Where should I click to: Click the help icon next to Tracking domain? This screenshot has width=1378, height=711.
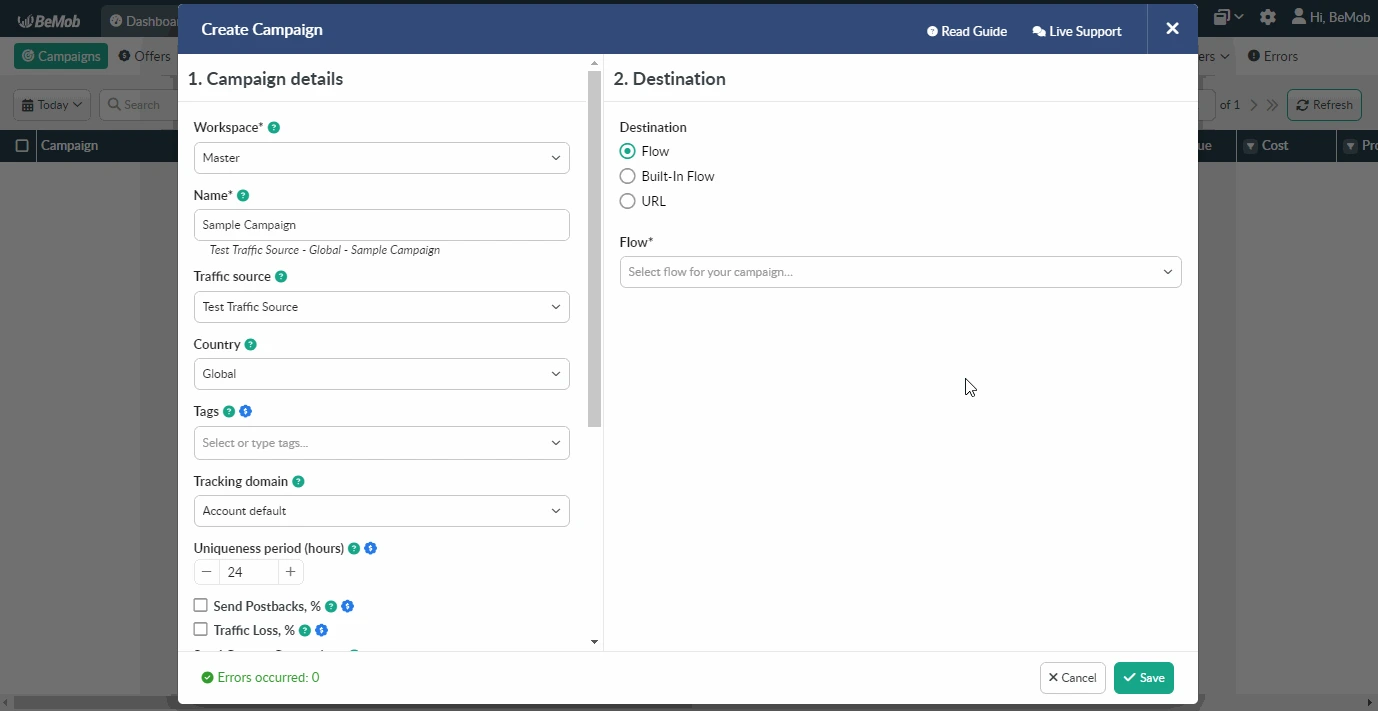tap(299, 482)
